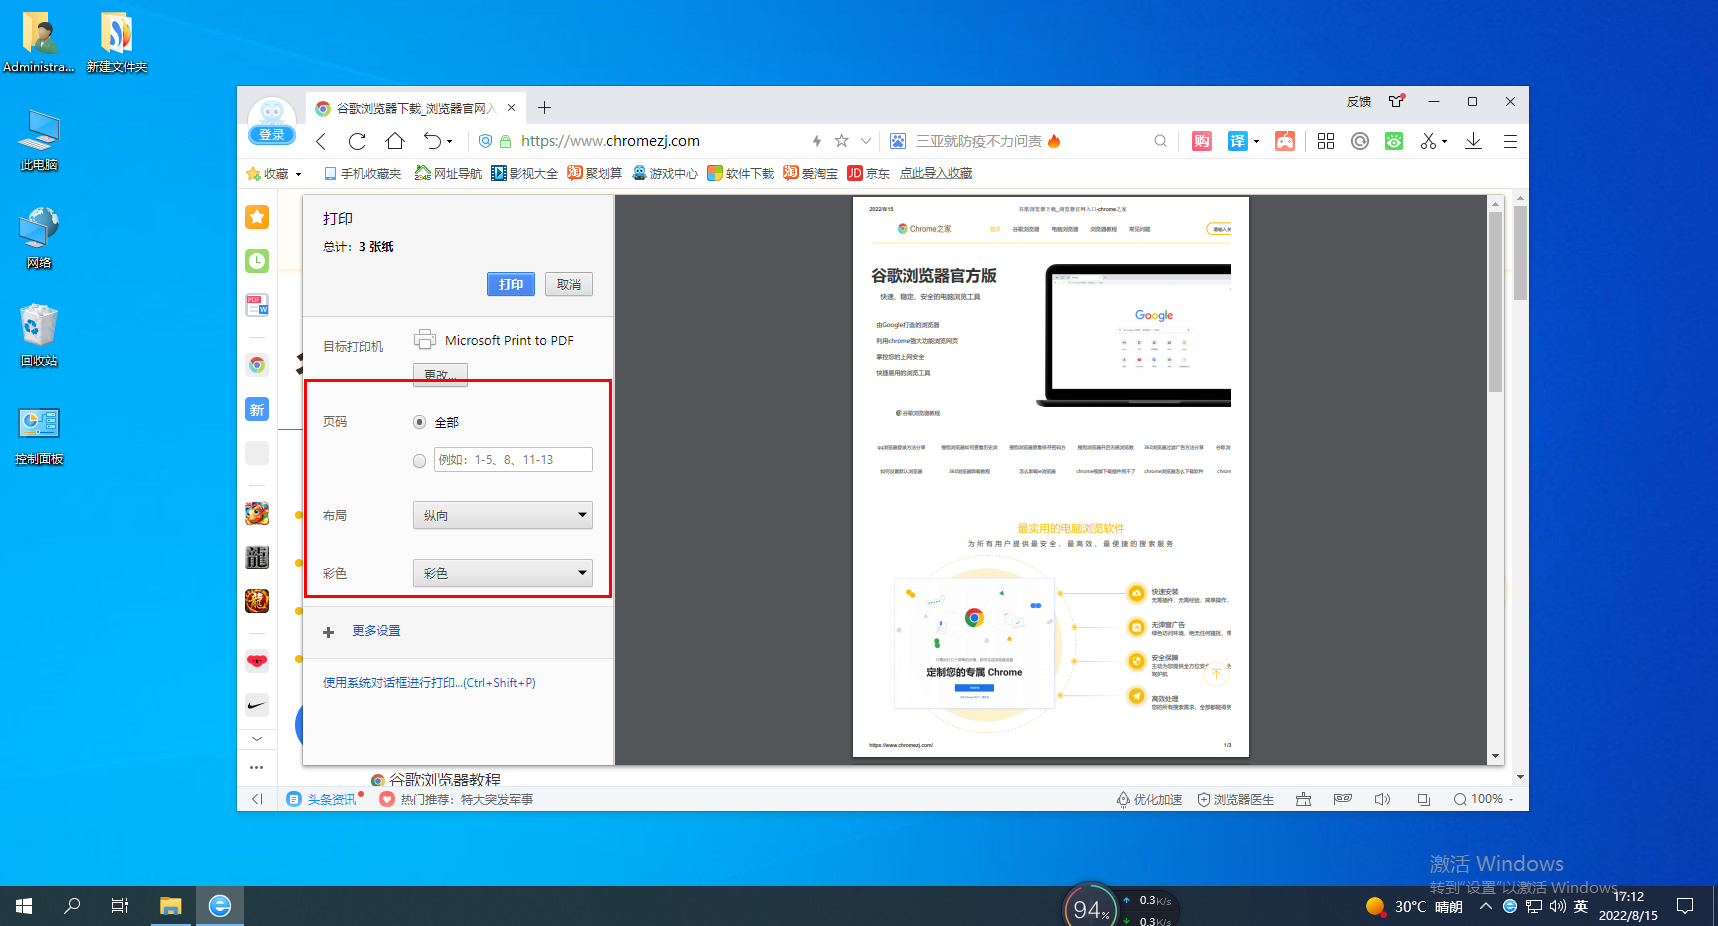Close the current browser tab

click(x=511, y=108)
